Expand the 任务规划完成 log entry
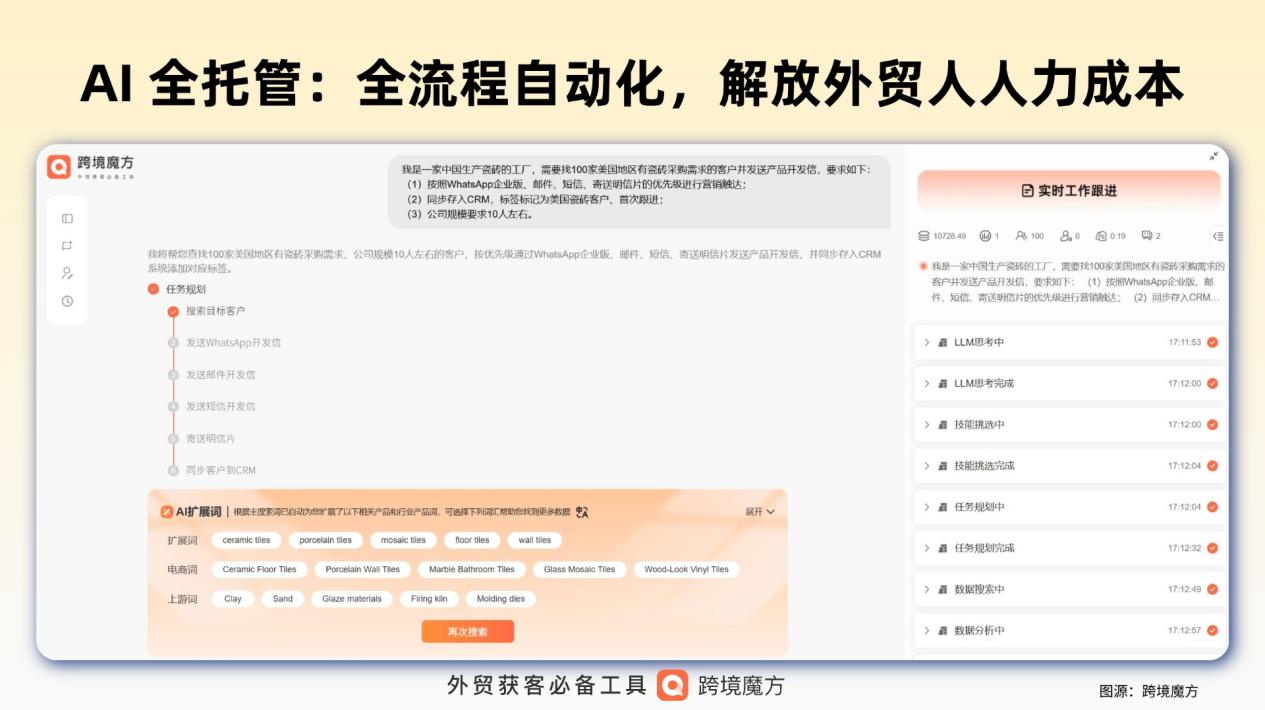The width and height of the screenshot is (1265, 710). tap(927, 548)
